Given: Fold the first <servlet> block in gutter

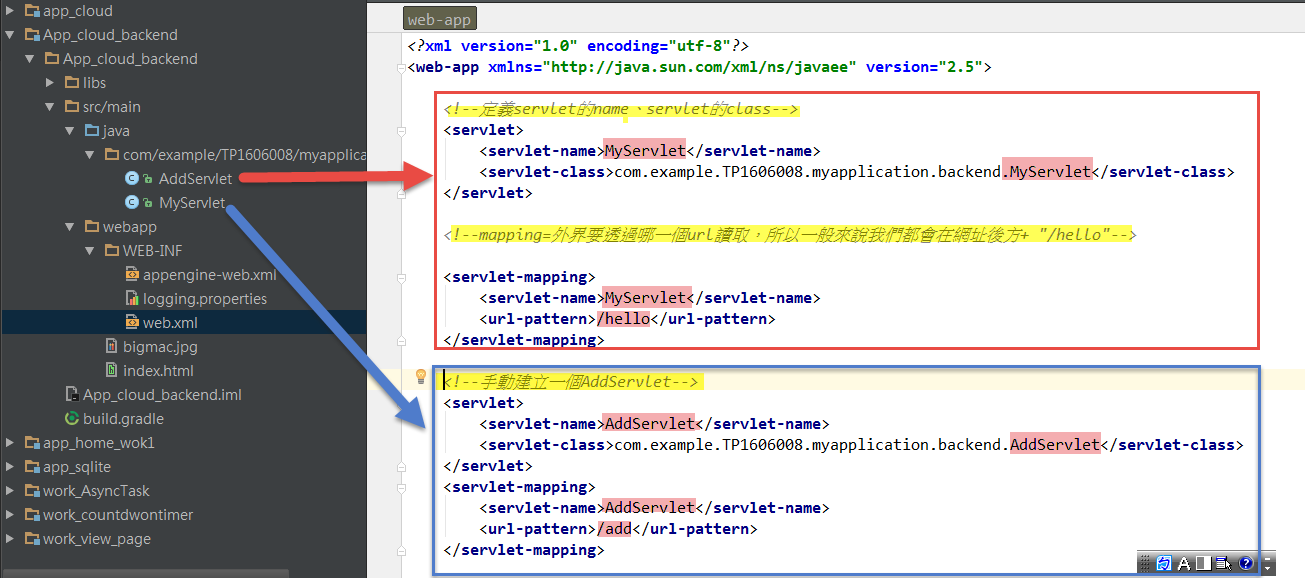Looking at the screenshot, I should click(401, 131).
